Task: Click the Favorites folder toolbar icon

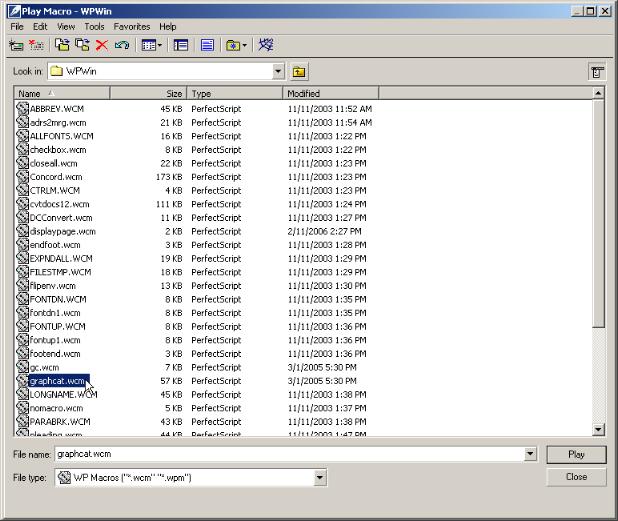Action: (233, 46)
